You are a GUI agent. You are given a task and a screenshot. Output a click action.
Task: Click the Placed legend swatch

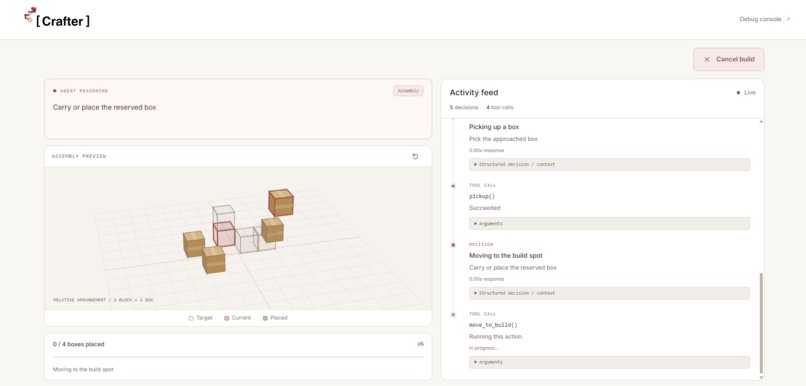265,318
